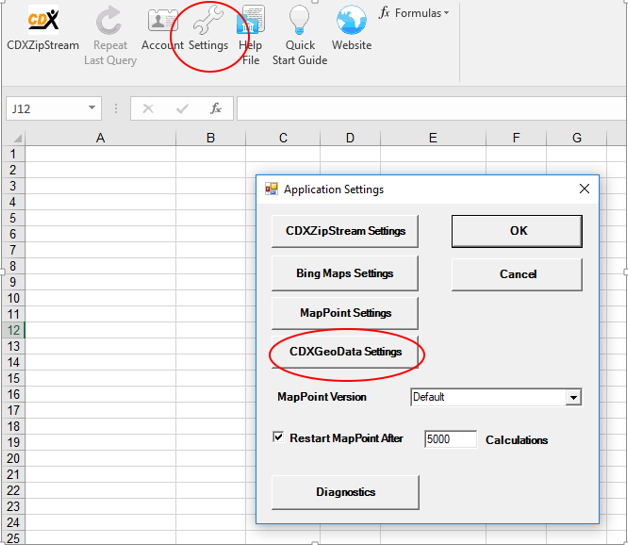The height and width of the screenshot is (545, 628).
Task: Confirm with the OK button
Action: coord(517,231)
